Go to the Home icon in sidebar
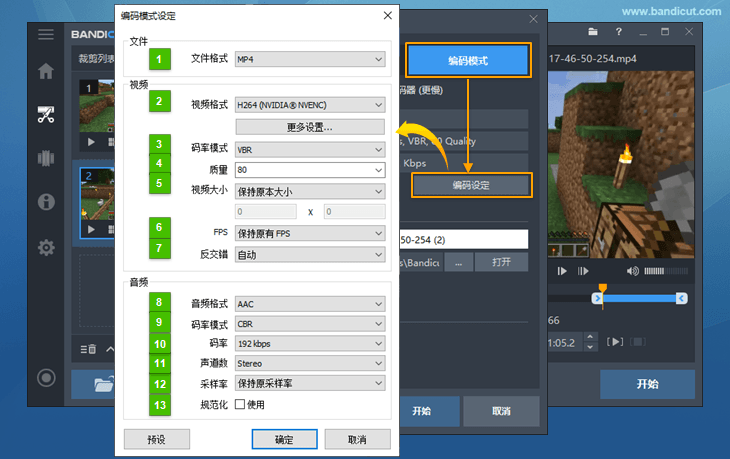The width and height of the screenshot is (730, 459). (45, 72)
